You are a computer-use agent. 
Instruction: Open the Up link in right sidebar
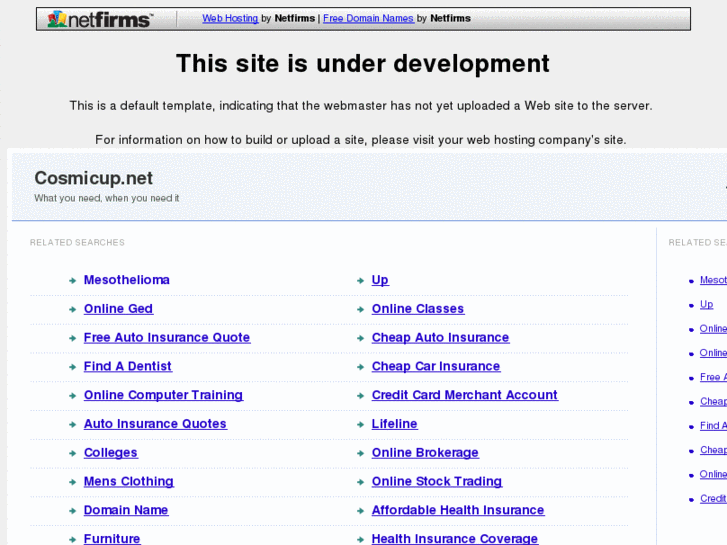[707, 304]
